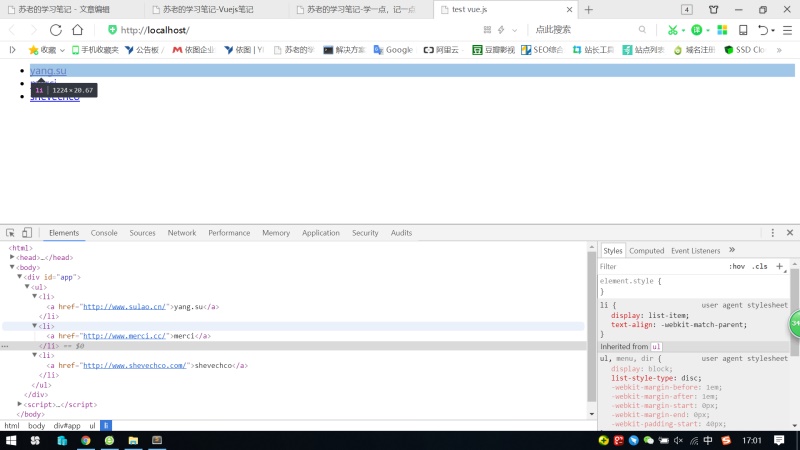Viewport: 800px width, 450px height.
Task: Collapse the li containing shevechco link
Action: pyautogui.click(x=35, y=355)
